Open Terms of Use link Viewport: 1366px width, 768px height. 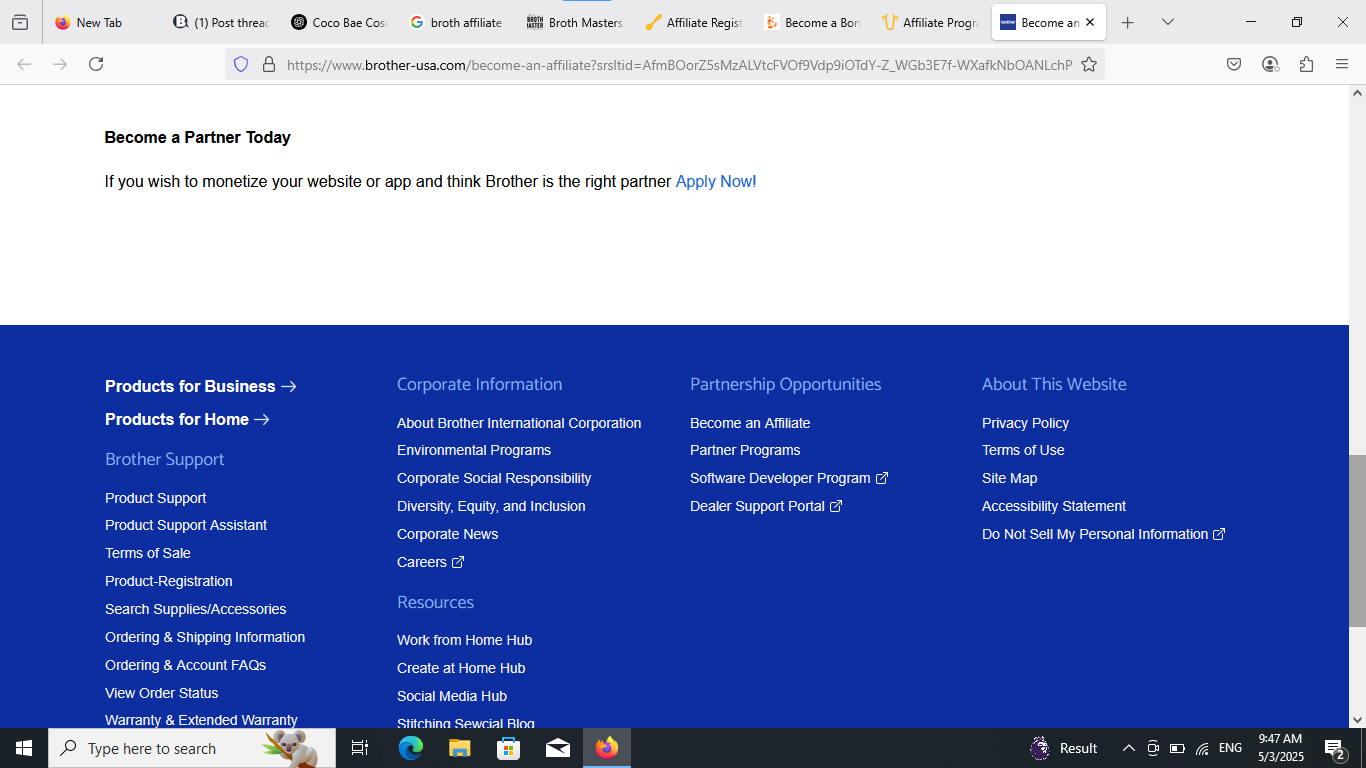pos(1023,450)
